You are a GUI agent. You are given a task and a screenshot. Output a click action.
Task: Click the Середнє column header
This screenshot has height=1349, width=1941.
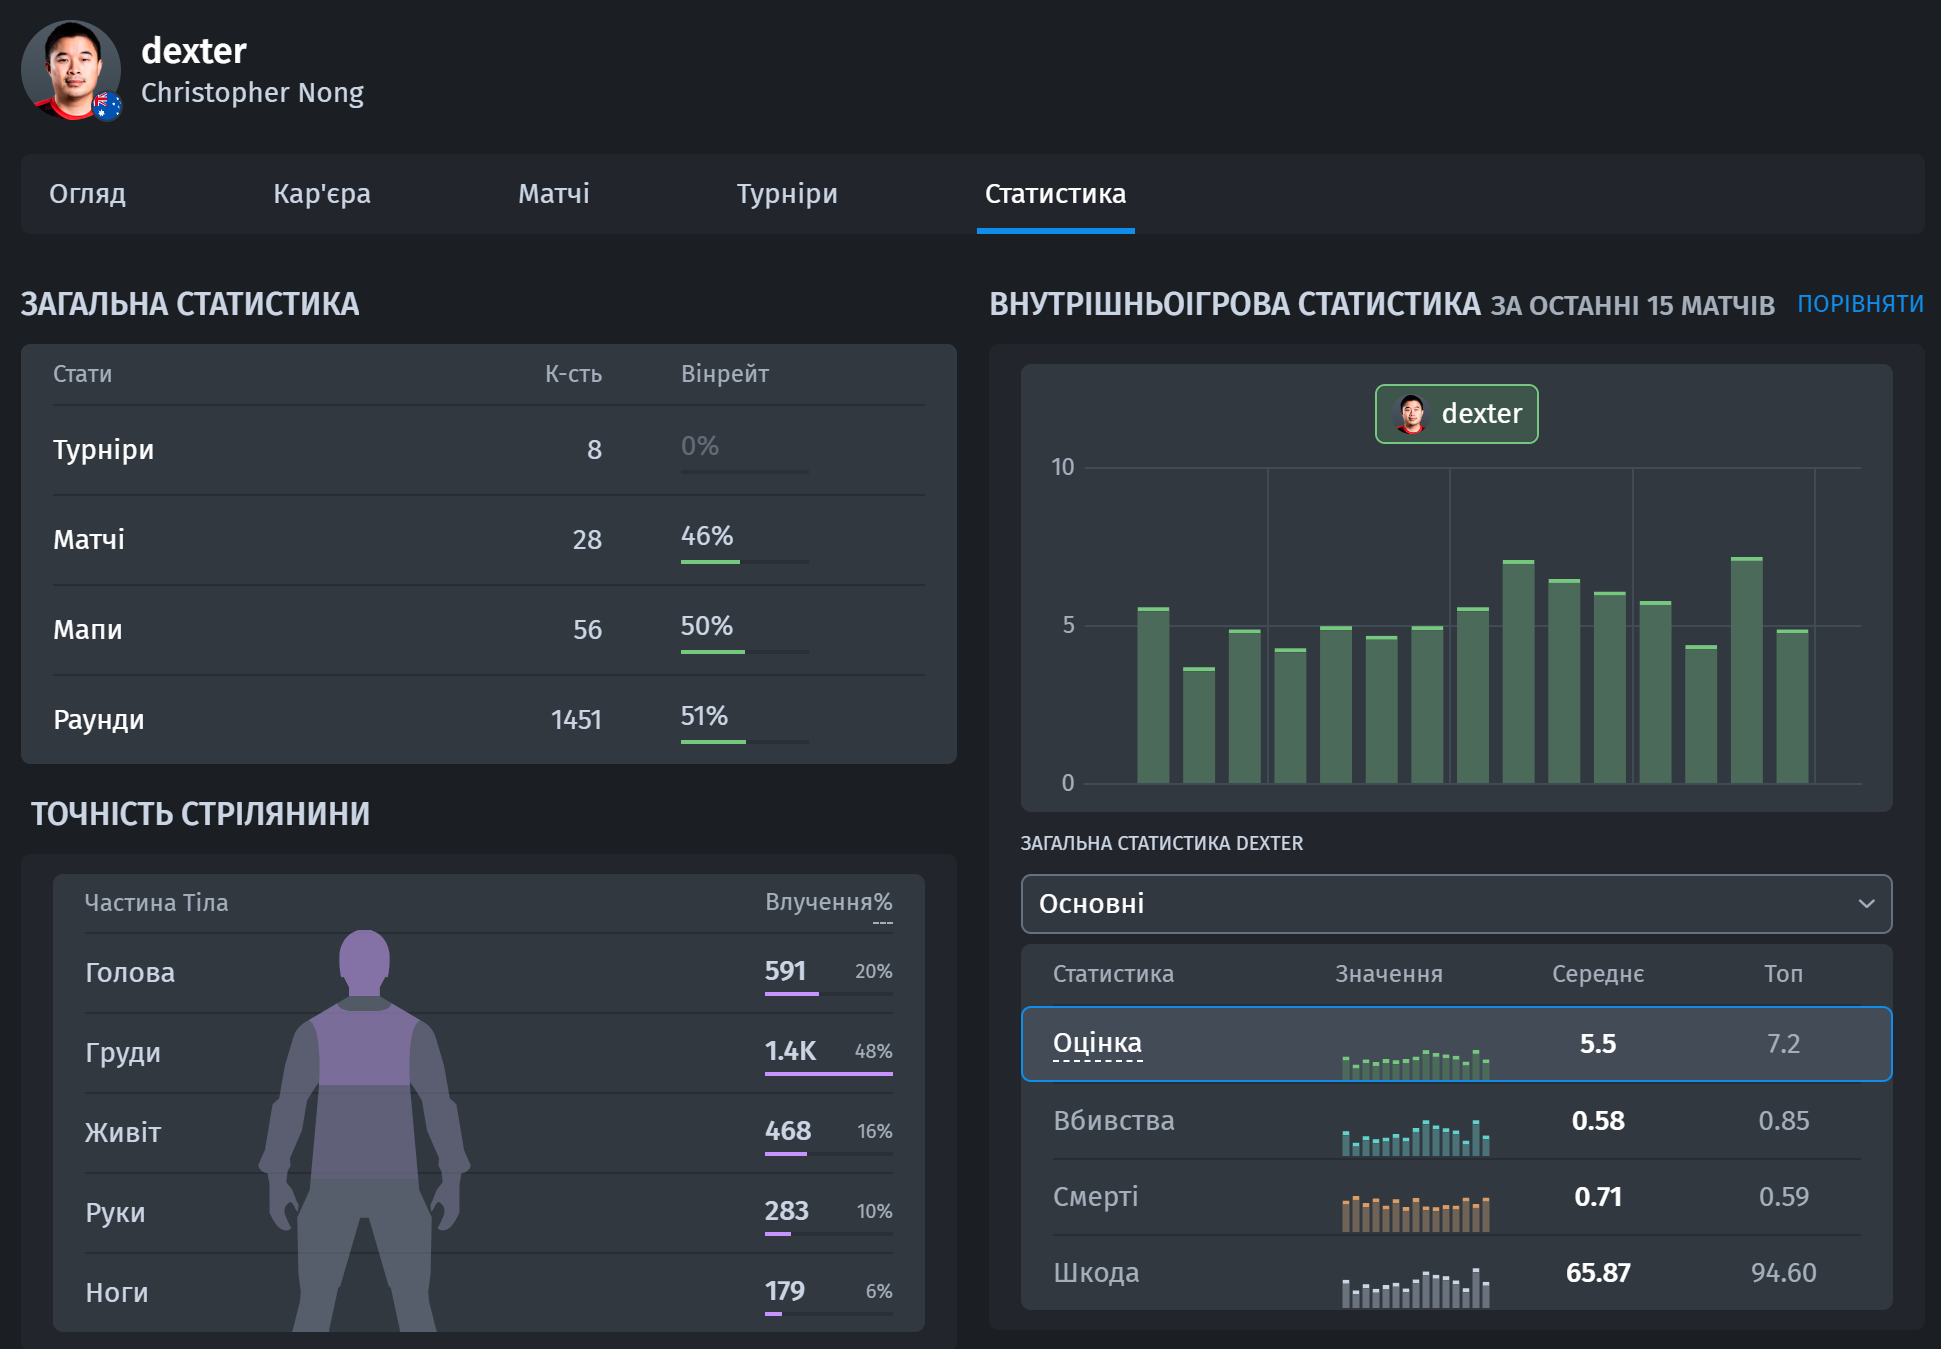coord(1598,974)
